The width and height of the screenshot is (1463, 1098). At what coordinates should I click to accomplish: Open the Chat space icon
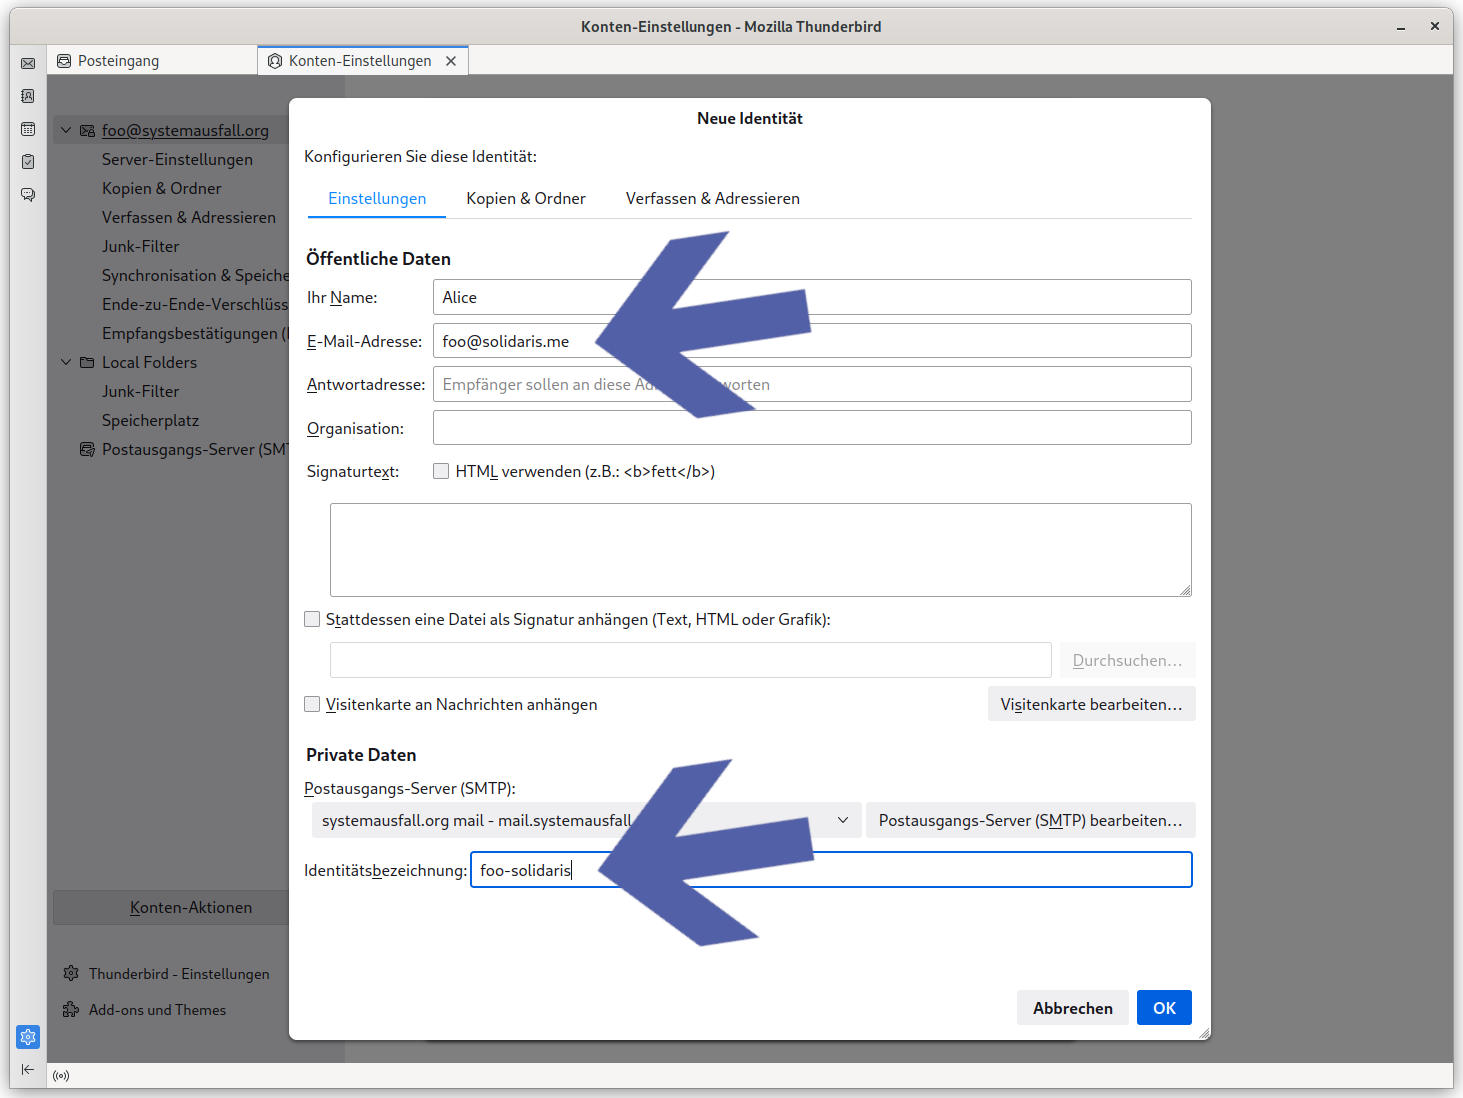tap(28, 195)
